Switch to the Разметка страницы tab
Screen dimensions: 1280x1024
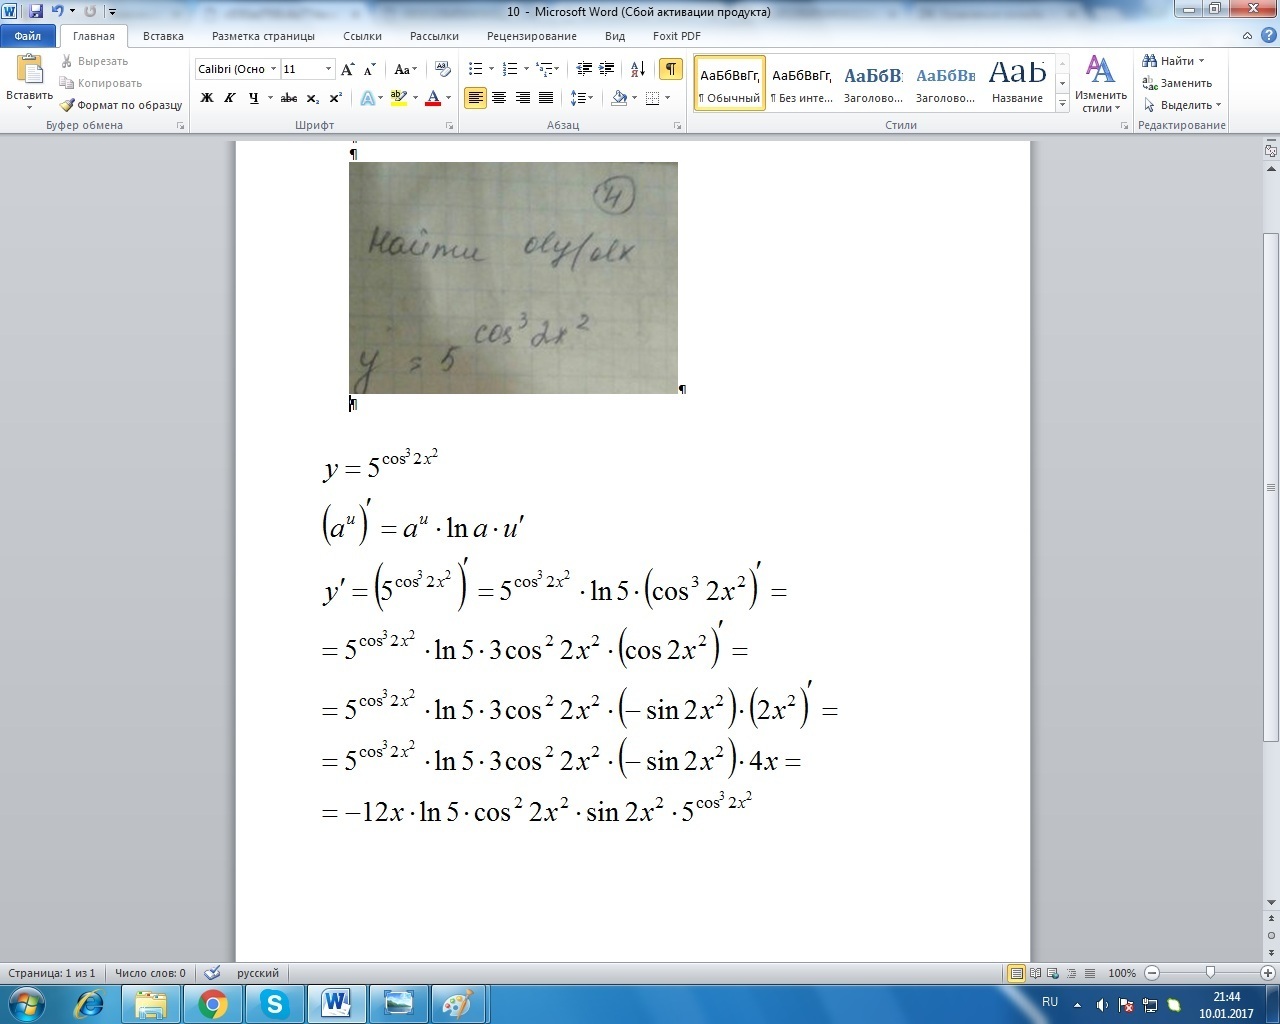pos(263,36)
